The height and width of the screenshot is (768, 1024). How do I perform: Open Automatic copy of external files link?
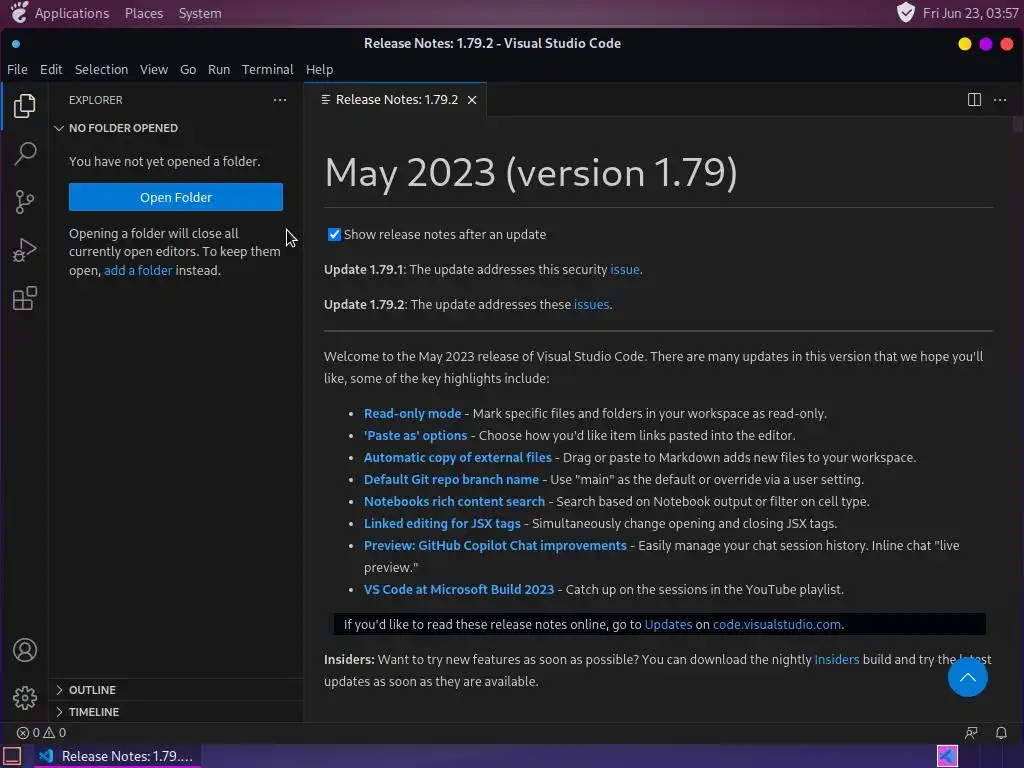pos(457,458)
